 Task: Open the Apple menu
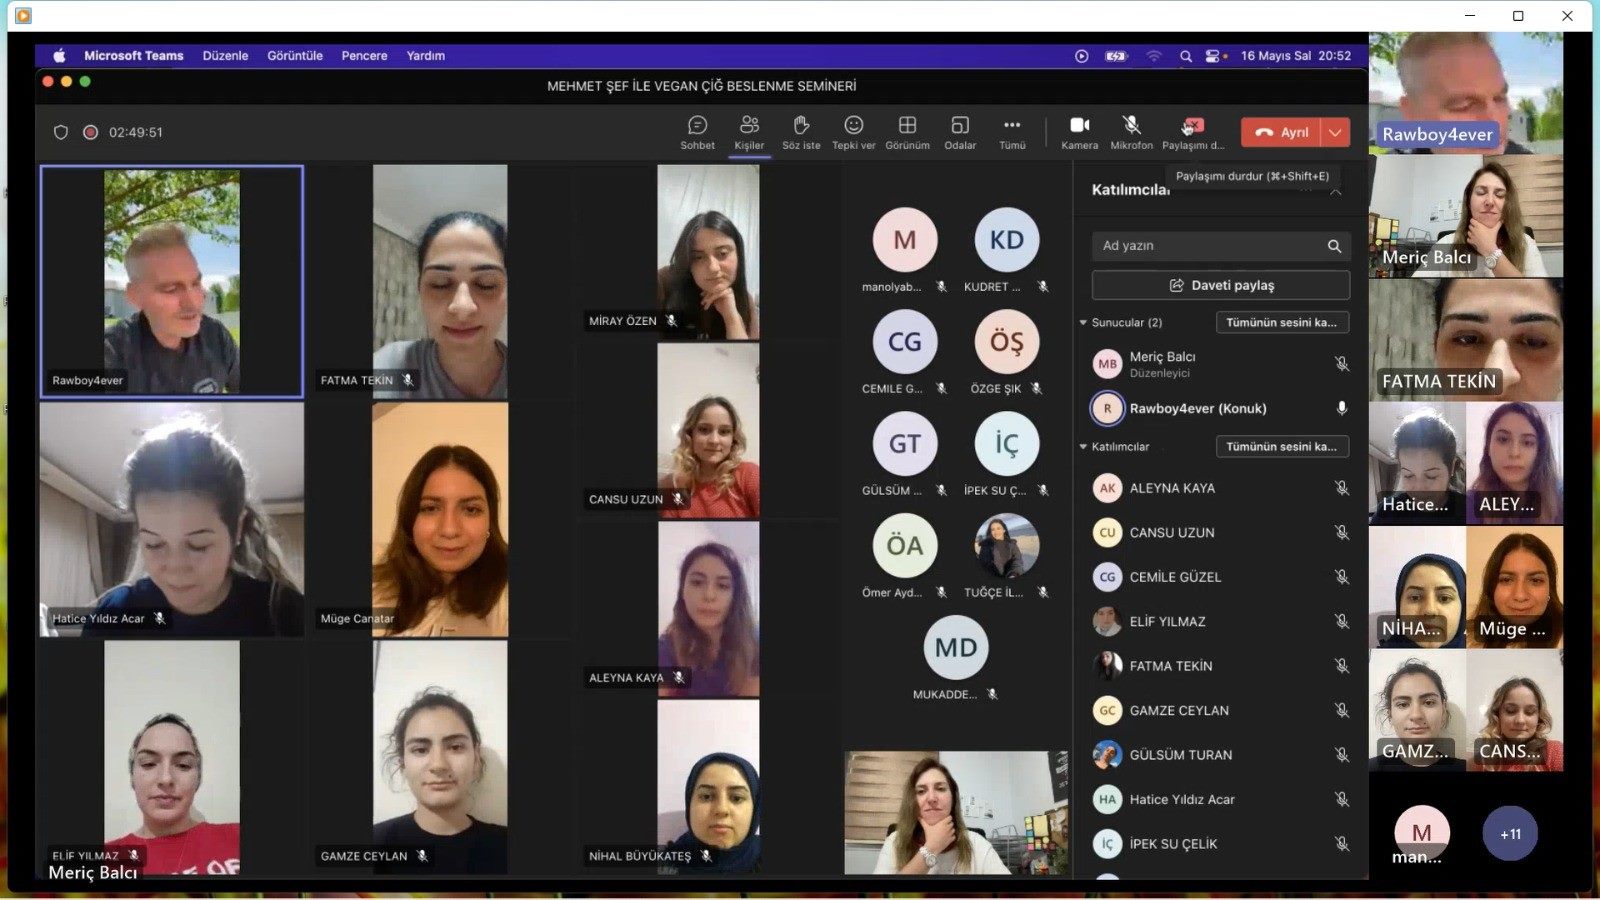[x=59, y=56]
